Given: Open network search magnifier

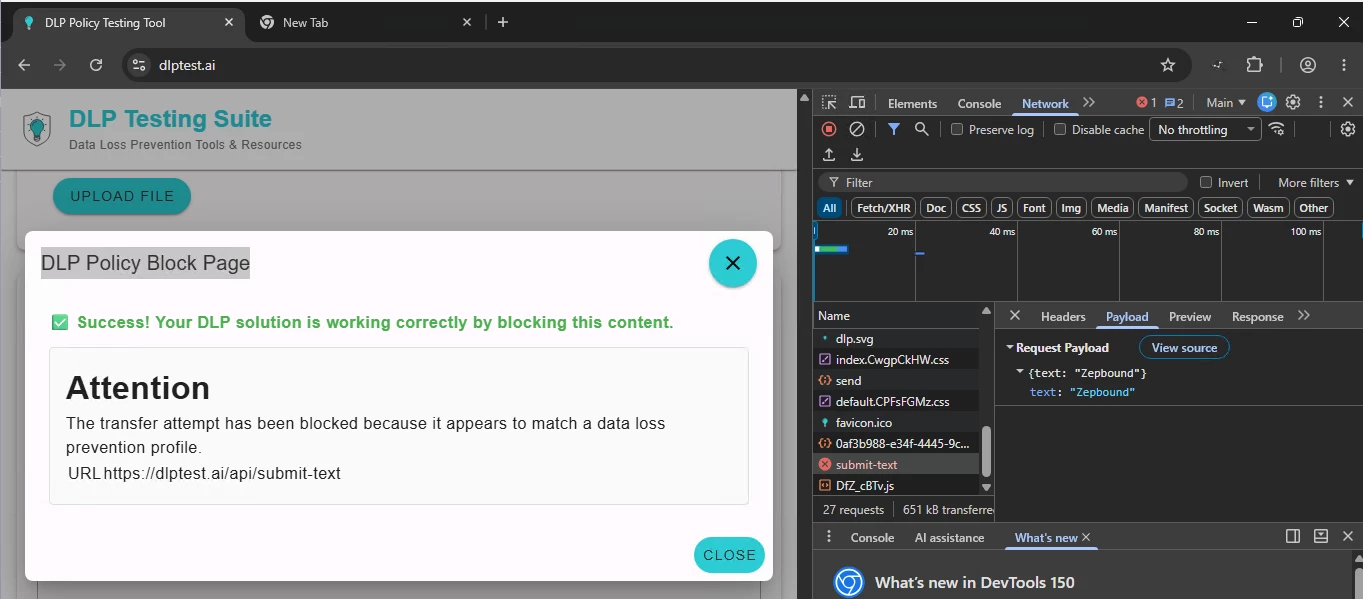Looking at the screenshot, I should (x=922, y=129).
